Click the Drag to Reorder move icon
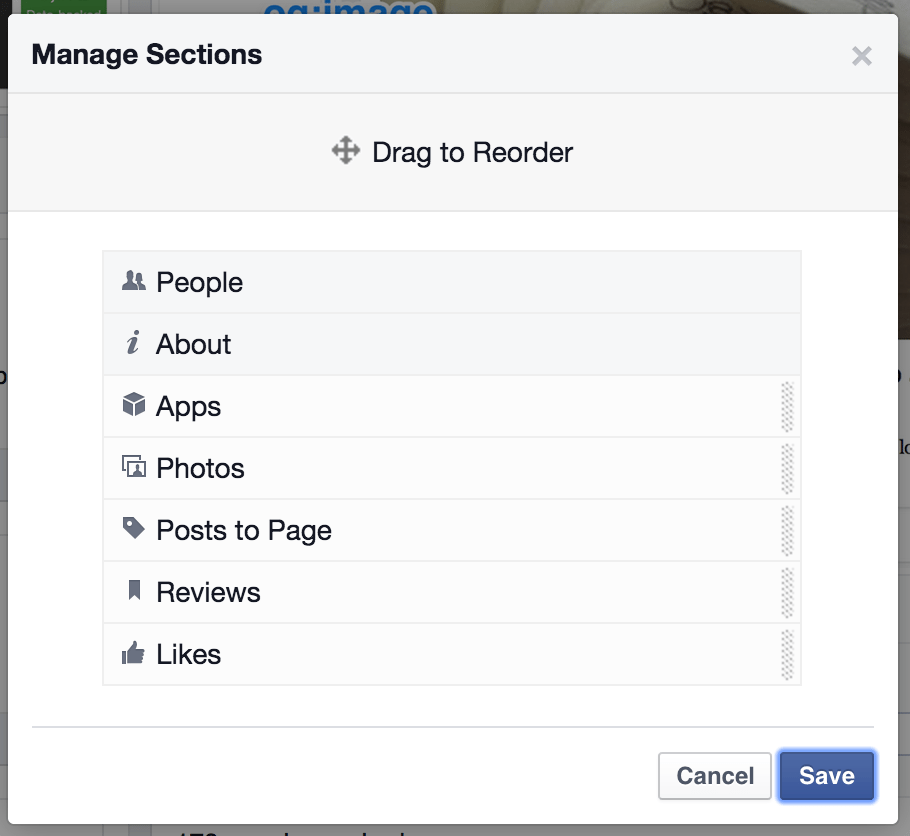 [345, 151]
